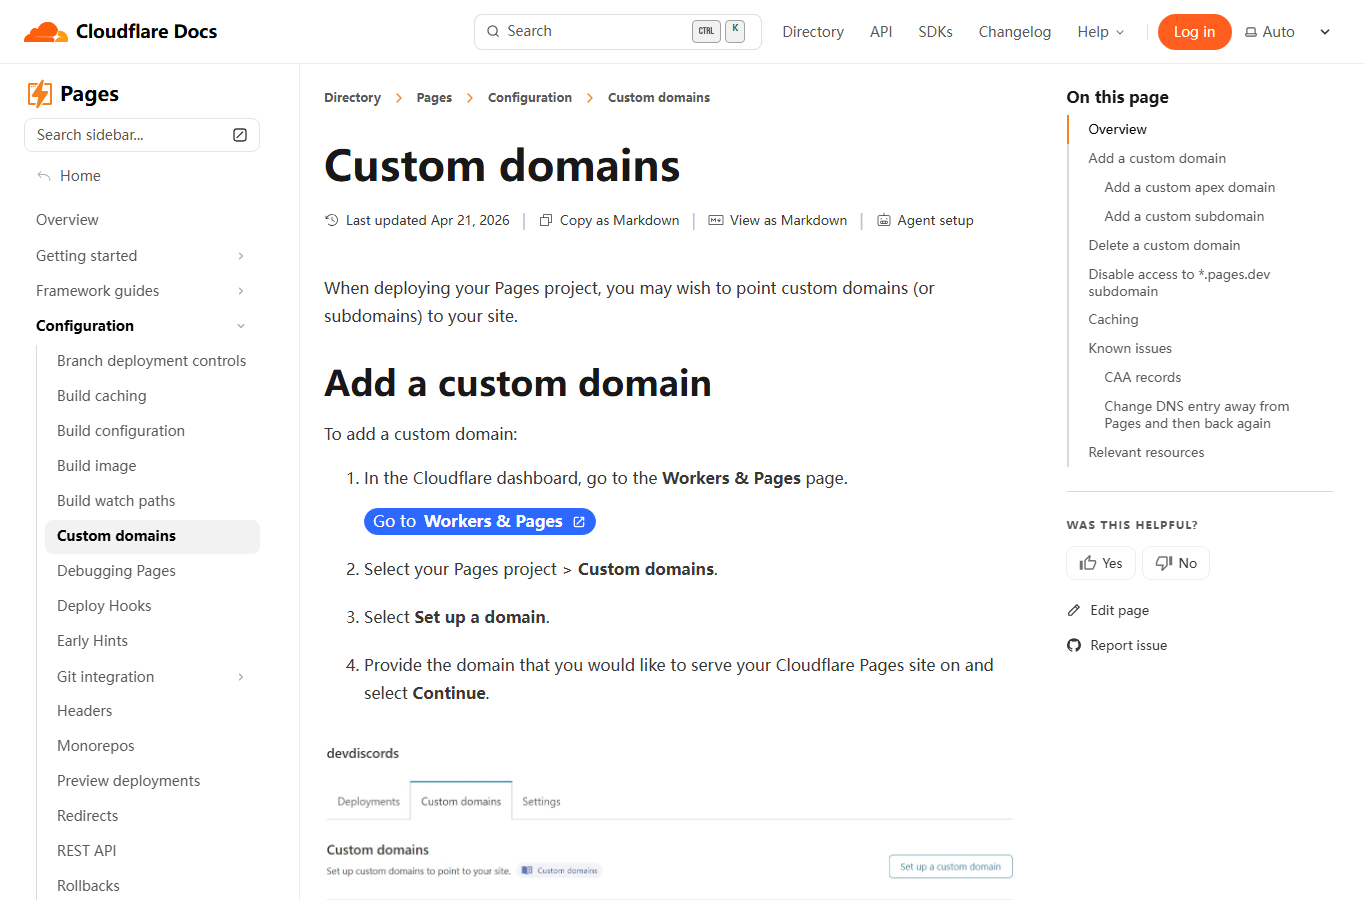Open Redirects in sidebar

[88, 816]
